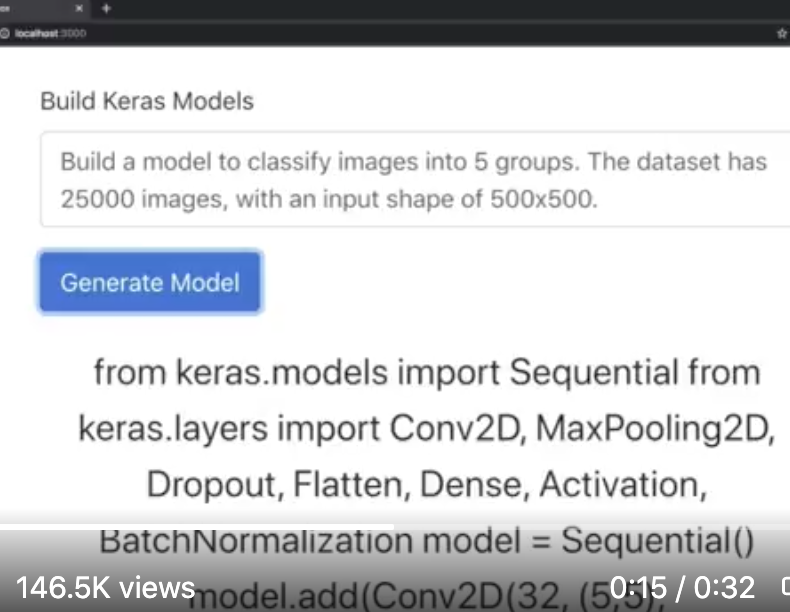
Task: Close the current browser tab
Action: pyautogui.click(x=79, y=9)
